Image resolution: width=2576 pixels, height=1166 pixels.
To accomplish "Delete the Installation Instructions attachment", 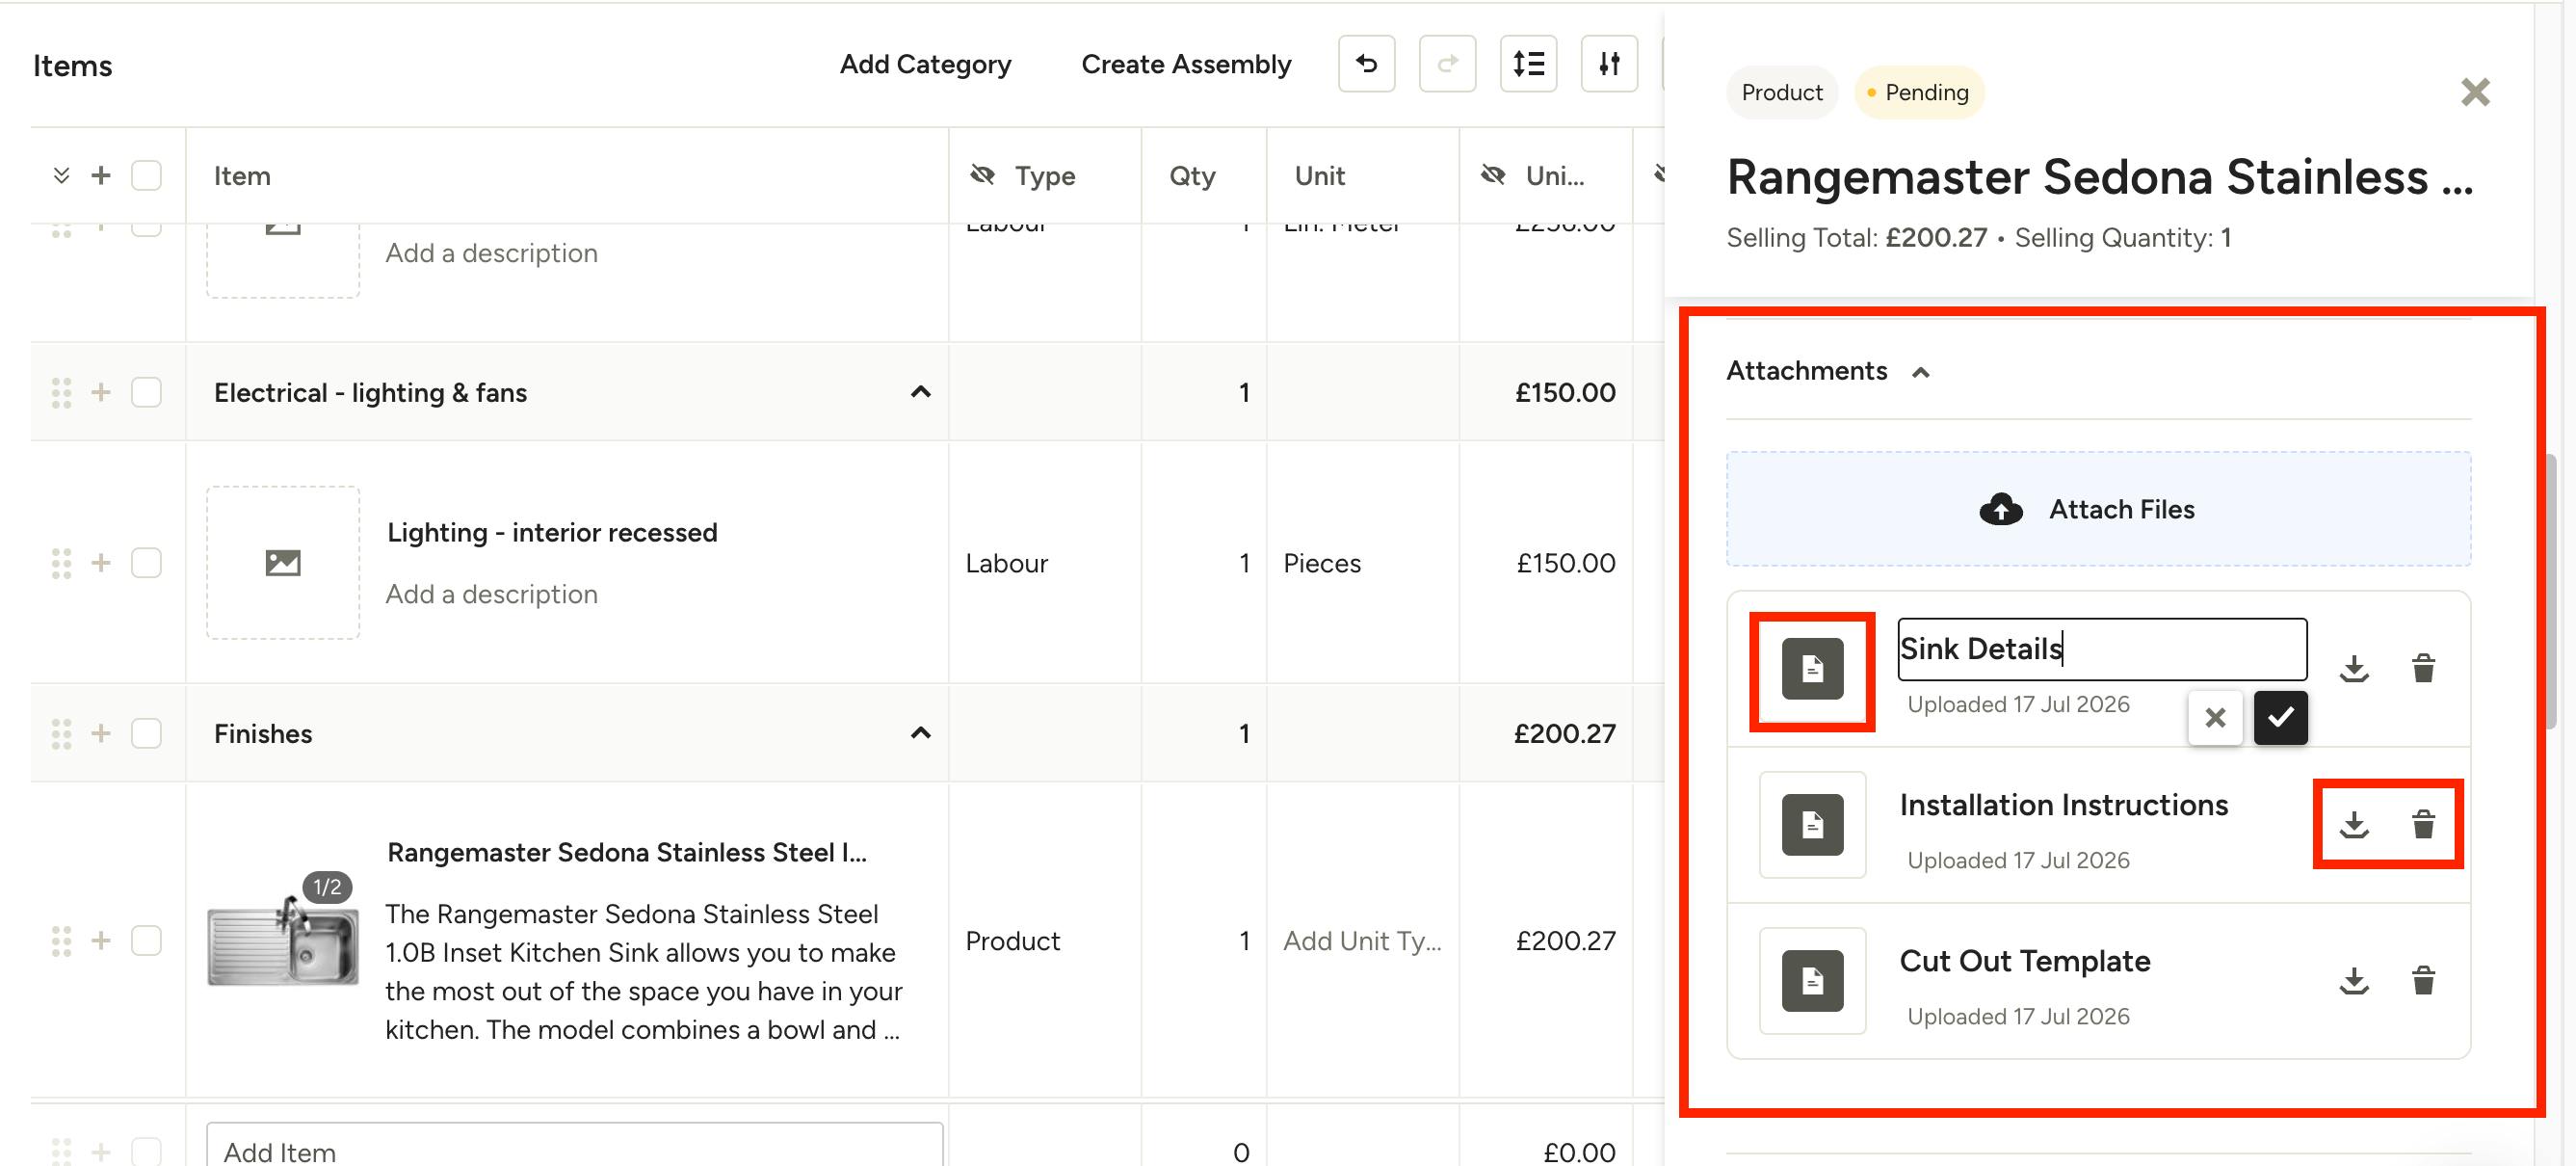I will click(x=2423, y=824).
